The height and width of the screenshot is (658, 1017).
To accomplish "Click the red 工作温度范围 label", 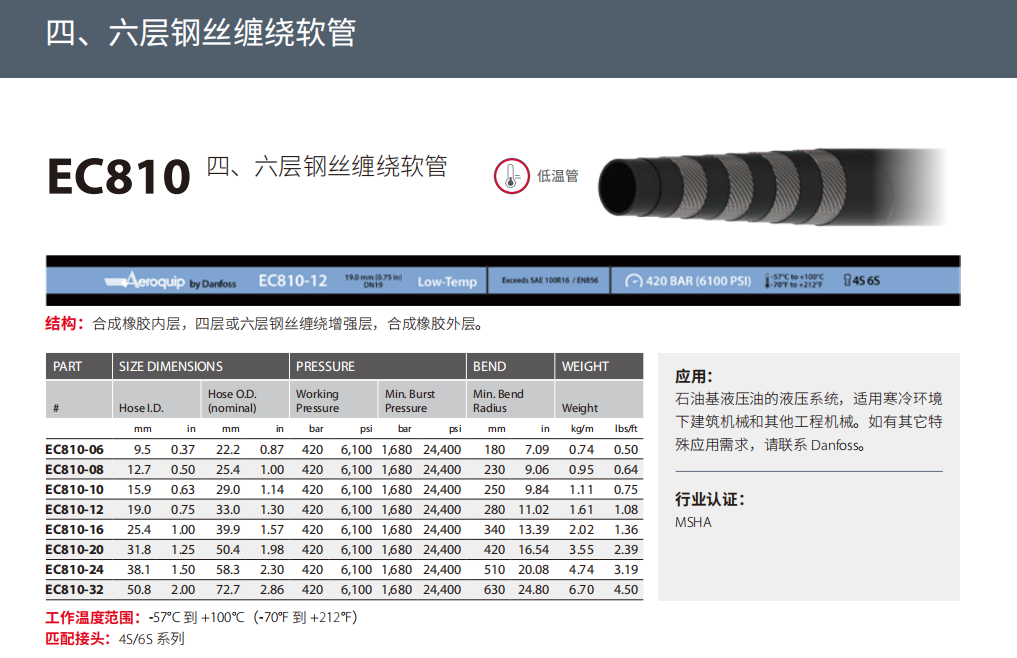I will coord(93,617).
